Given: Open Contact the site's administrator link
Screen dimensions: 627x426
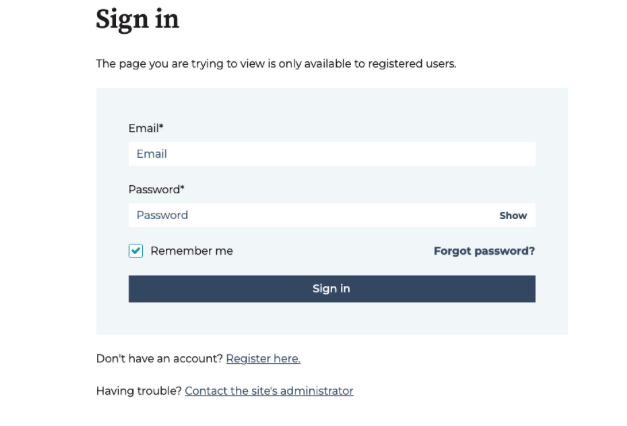Looking at the screenshot, I should click(x=269, y=391).
